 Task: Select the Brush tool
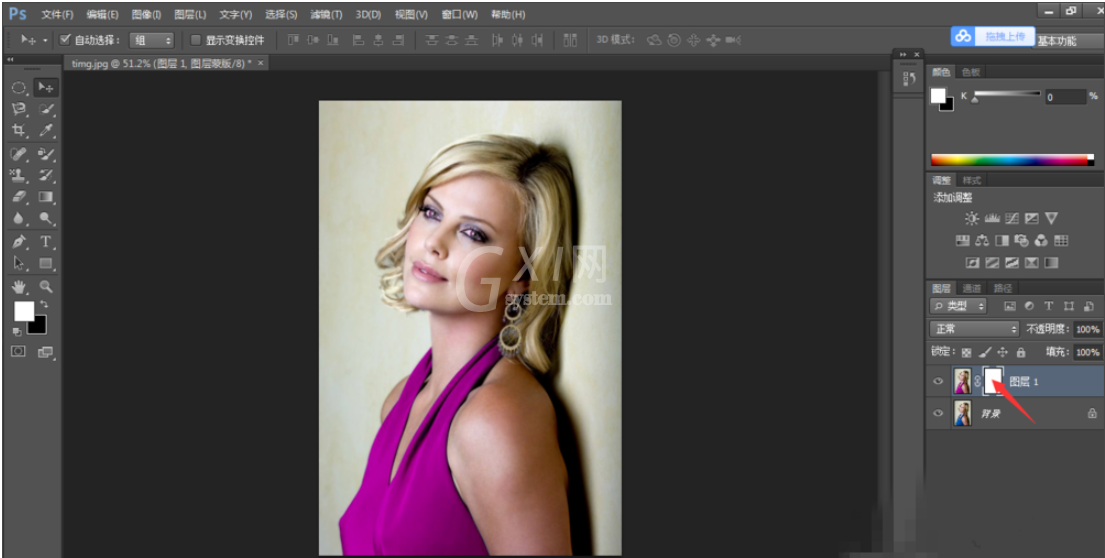46,154
